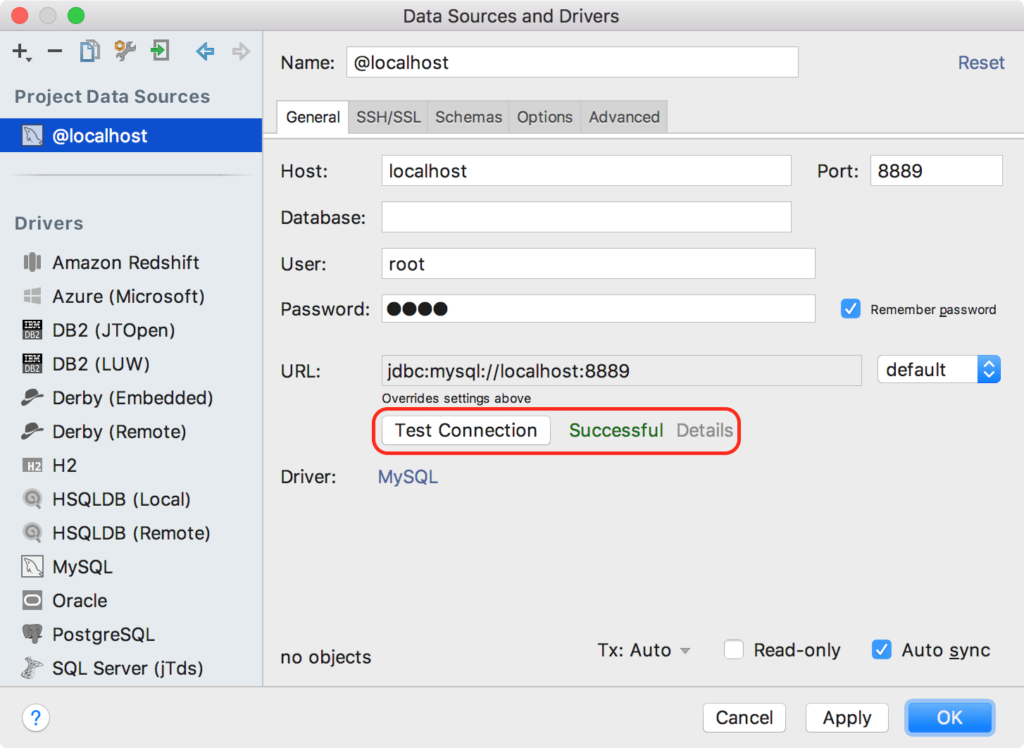
Task: Navigate forward with gray right arrow
Action: (241, 50)
